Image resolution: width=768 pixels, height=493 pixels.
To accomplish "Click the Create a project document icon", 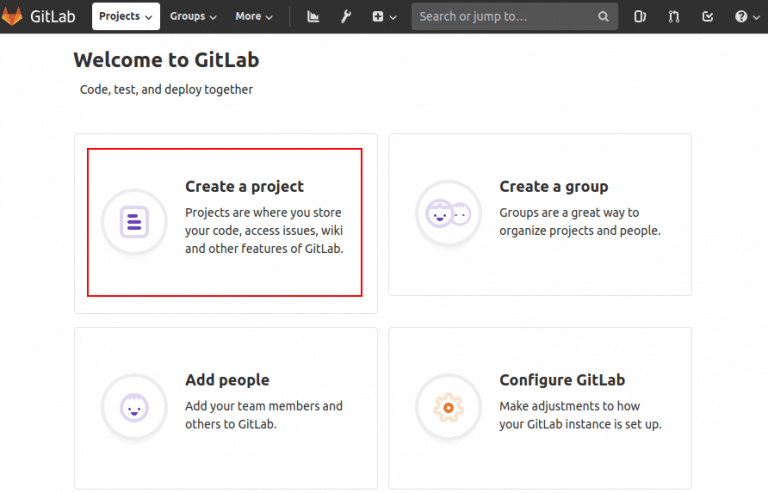I will (x=134, y=222).
